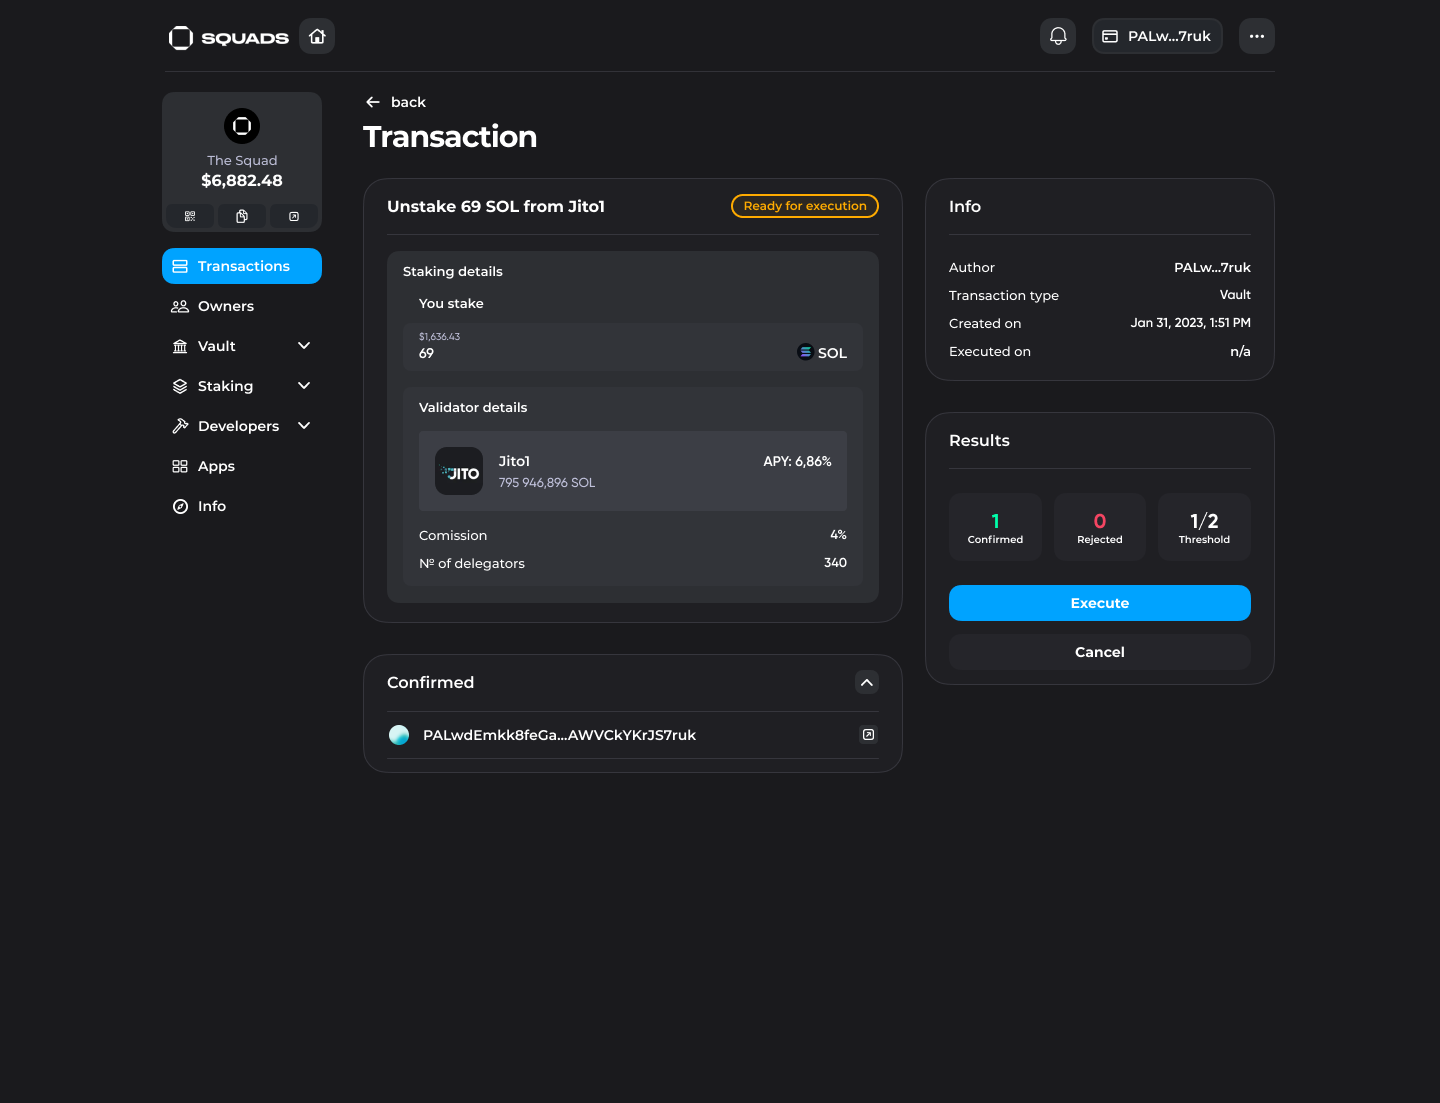Open confirmer address external link icon
This screenshot has width=1440, height=1103.
tap(869, 735)
